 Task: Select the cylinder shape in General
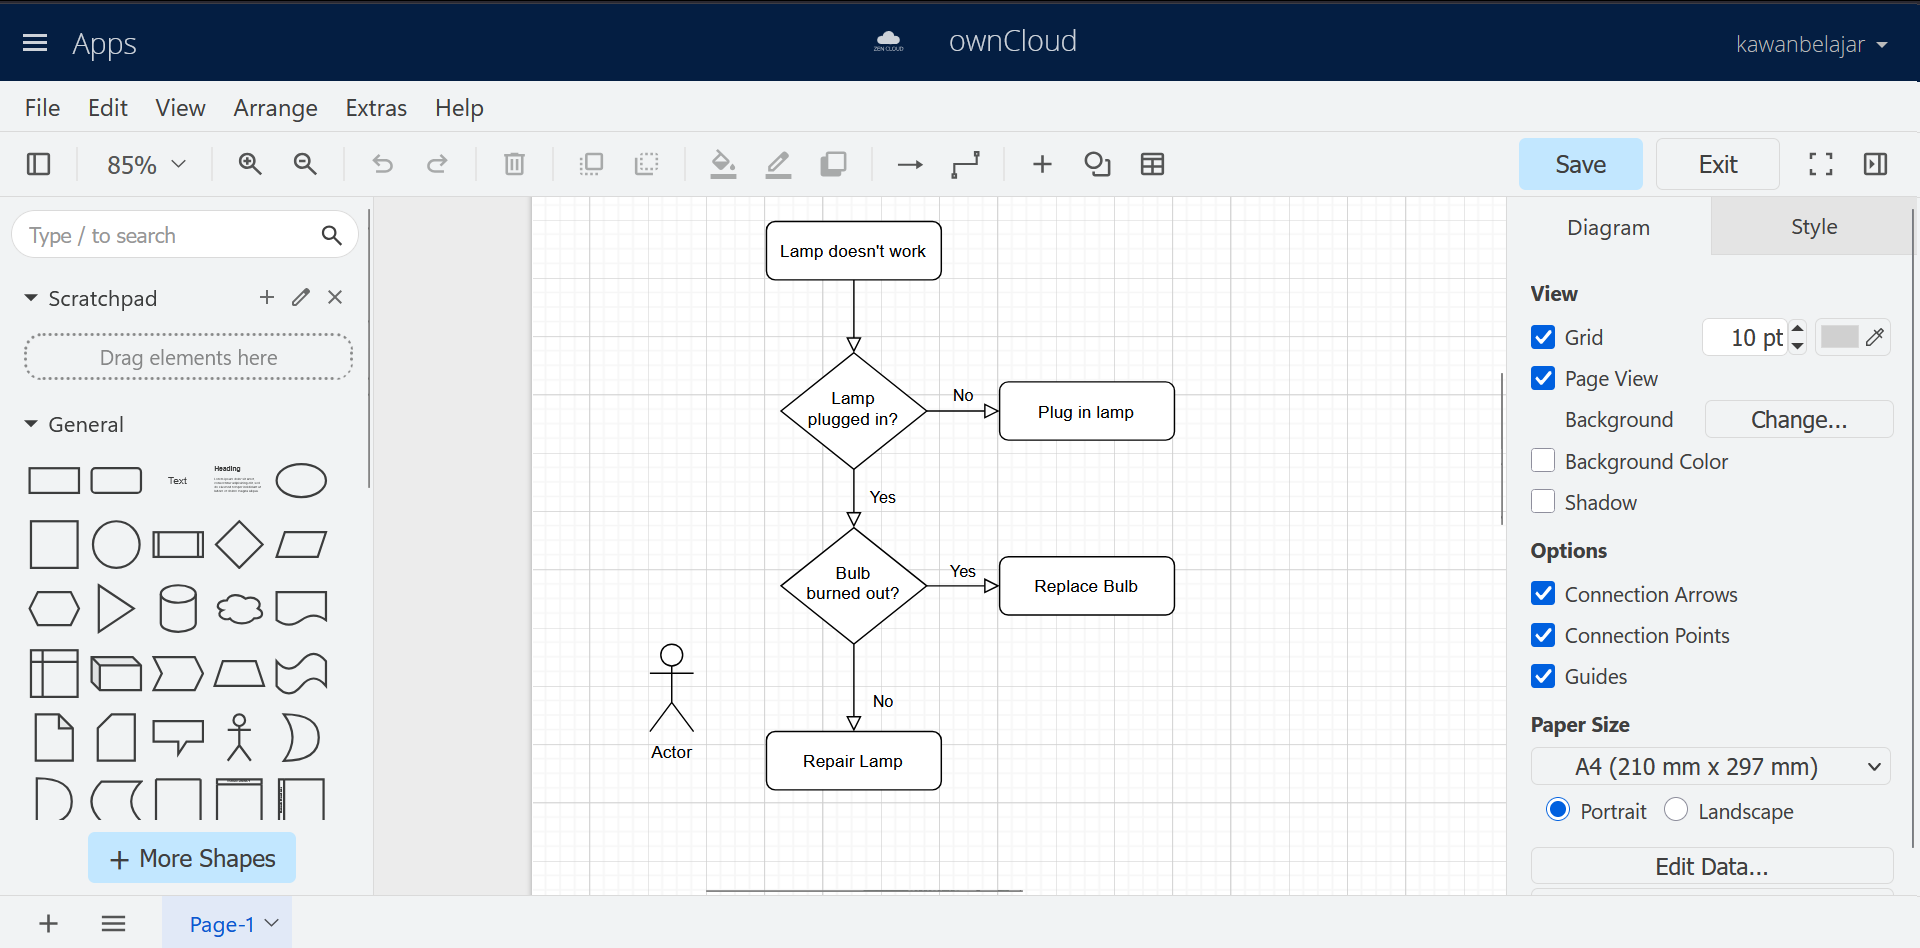coord(178,608)
